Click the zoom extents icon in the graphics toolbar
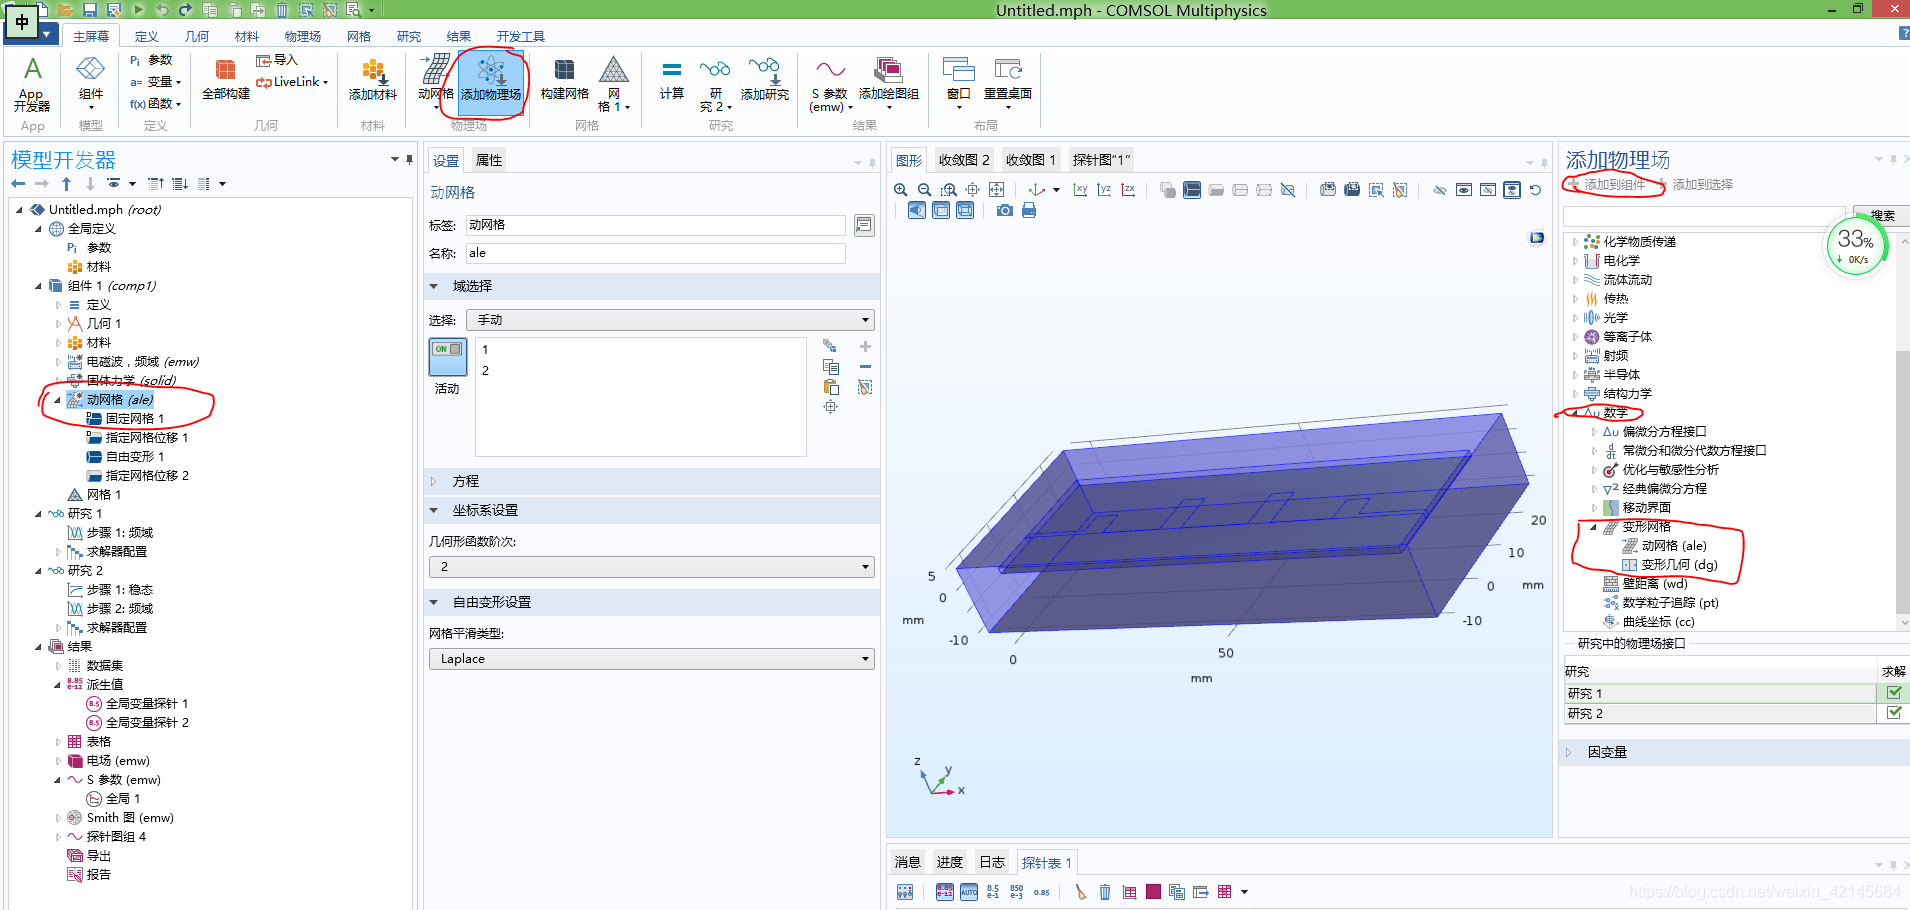Viewport: 1910px width, 910px height. tap(997, 190)
